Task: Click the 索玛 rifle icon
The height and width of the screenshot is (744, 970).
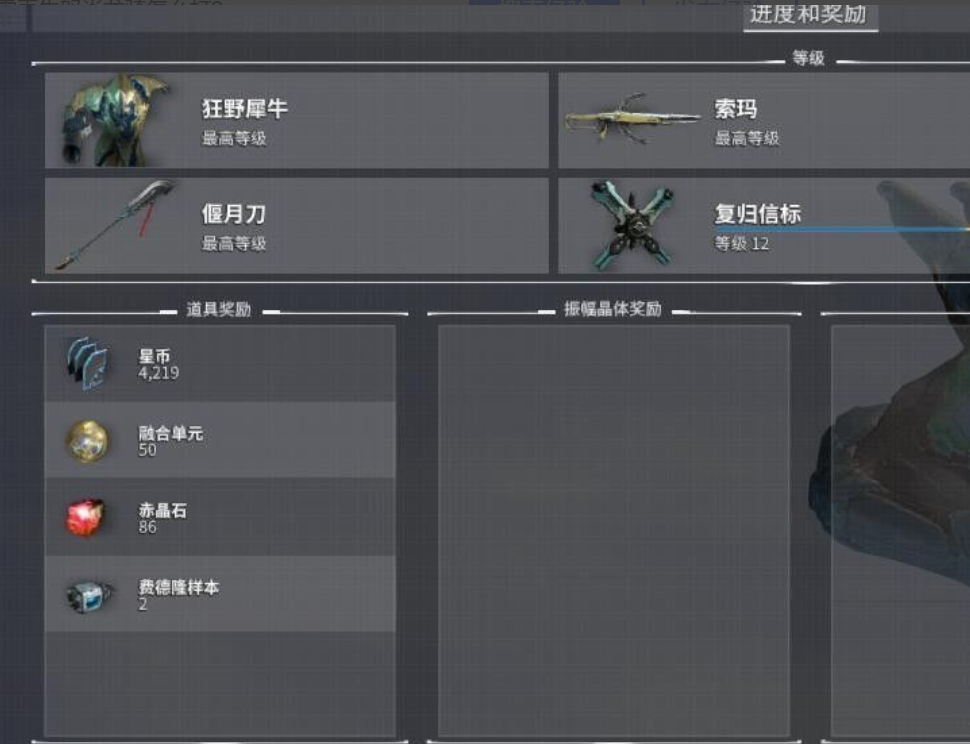Action: click(x=632, y=119)
